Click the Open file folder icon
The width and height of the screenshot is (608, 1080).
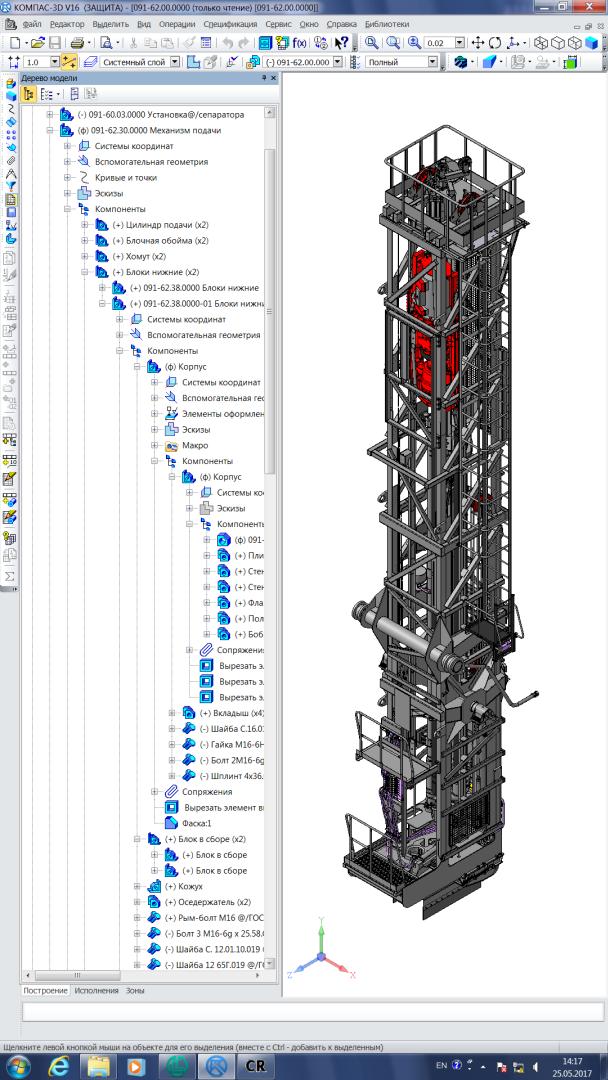tap(38, 43)
